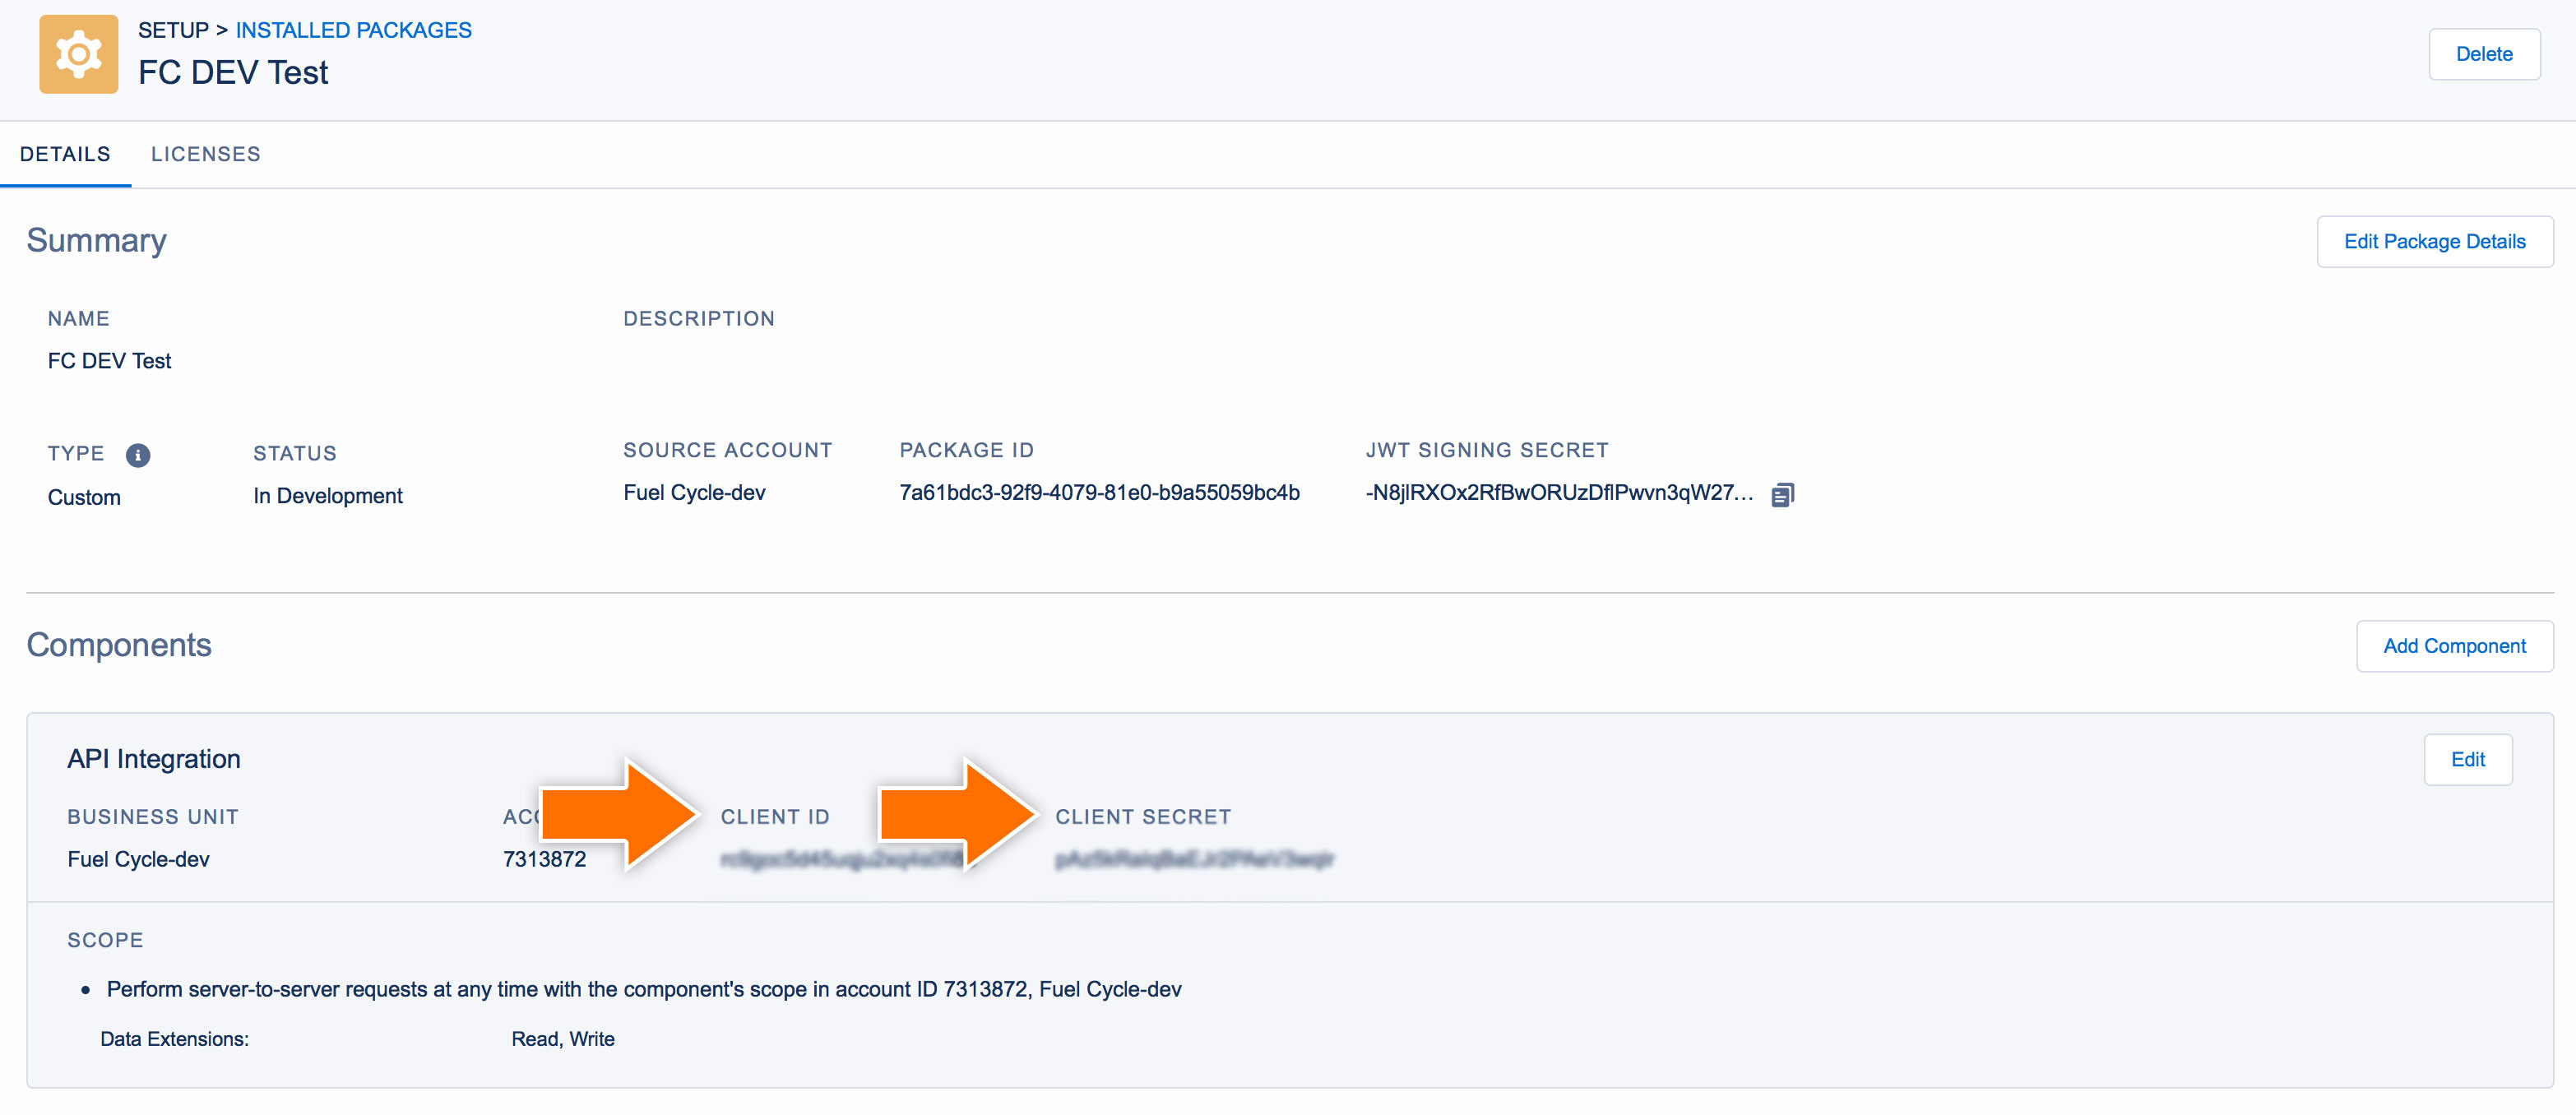
Task: Click account ID 7313872 in API Integration
Action: click(x=544, y=859)
